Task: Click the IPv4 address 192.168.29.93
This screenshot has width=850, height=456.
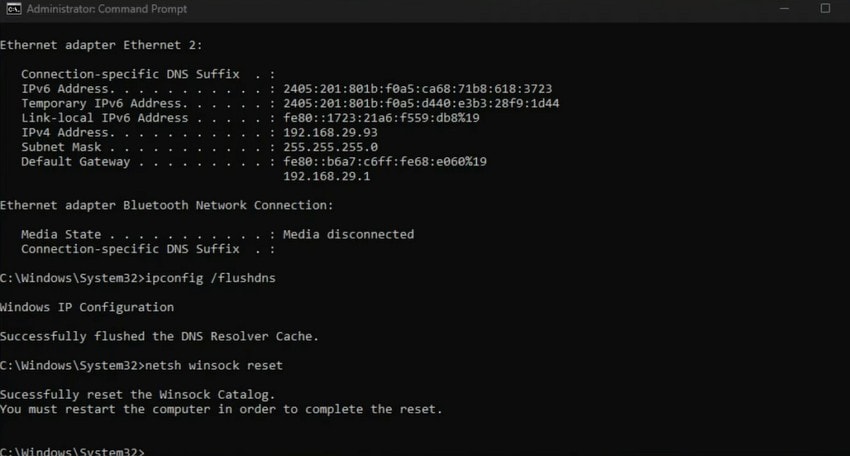Action: pyautogui.click(x=330, y=132)
